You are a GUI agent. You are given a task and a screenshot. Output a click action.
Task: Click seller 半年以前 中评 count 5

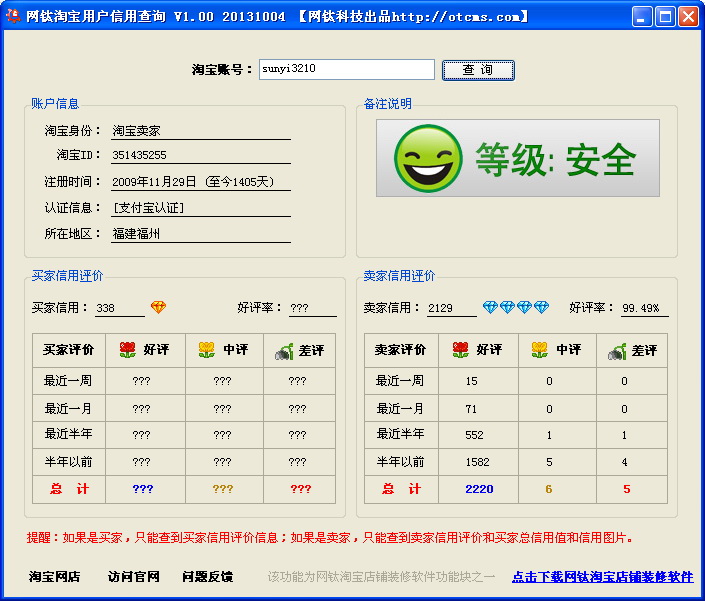click(x=549, y=462)
